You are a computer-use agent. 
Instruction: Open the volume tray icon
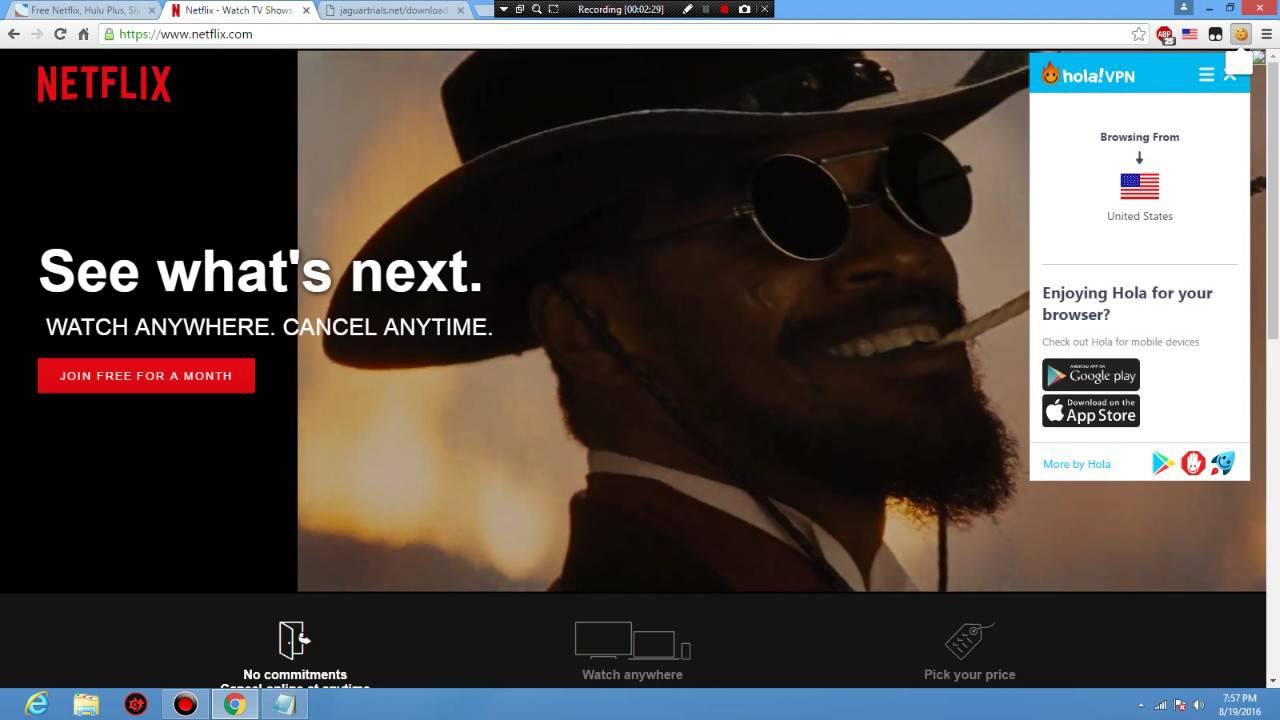tap(1199, 704)
